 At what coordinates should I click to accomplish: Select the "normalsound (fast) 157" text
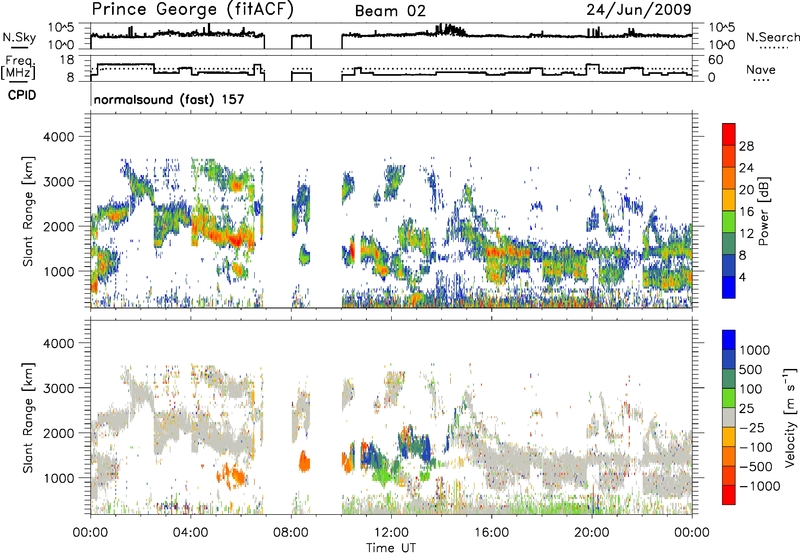pyautogui.click(x=169, y=99)
